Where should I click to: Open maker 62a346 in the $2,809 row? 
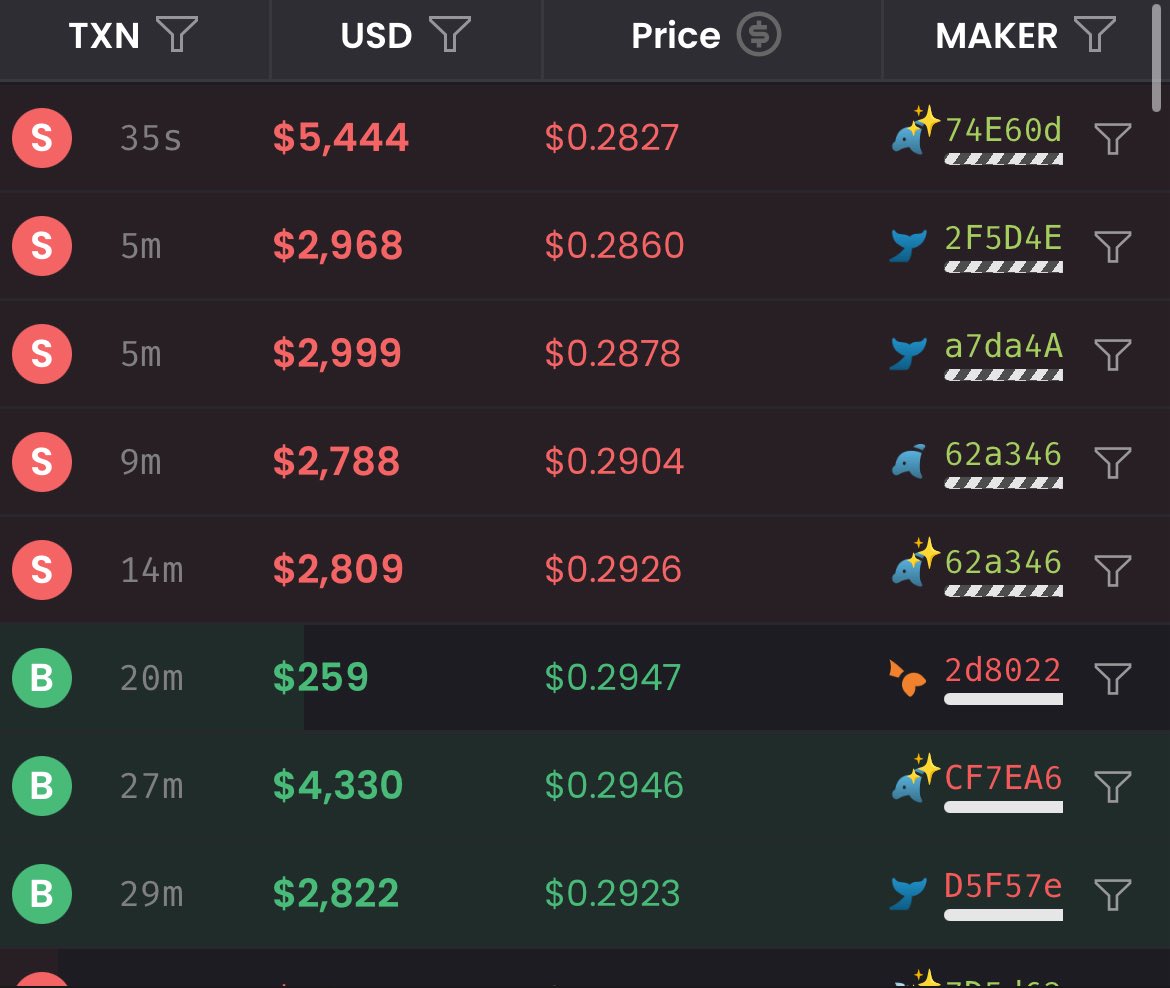click(x=1003, y=562)
